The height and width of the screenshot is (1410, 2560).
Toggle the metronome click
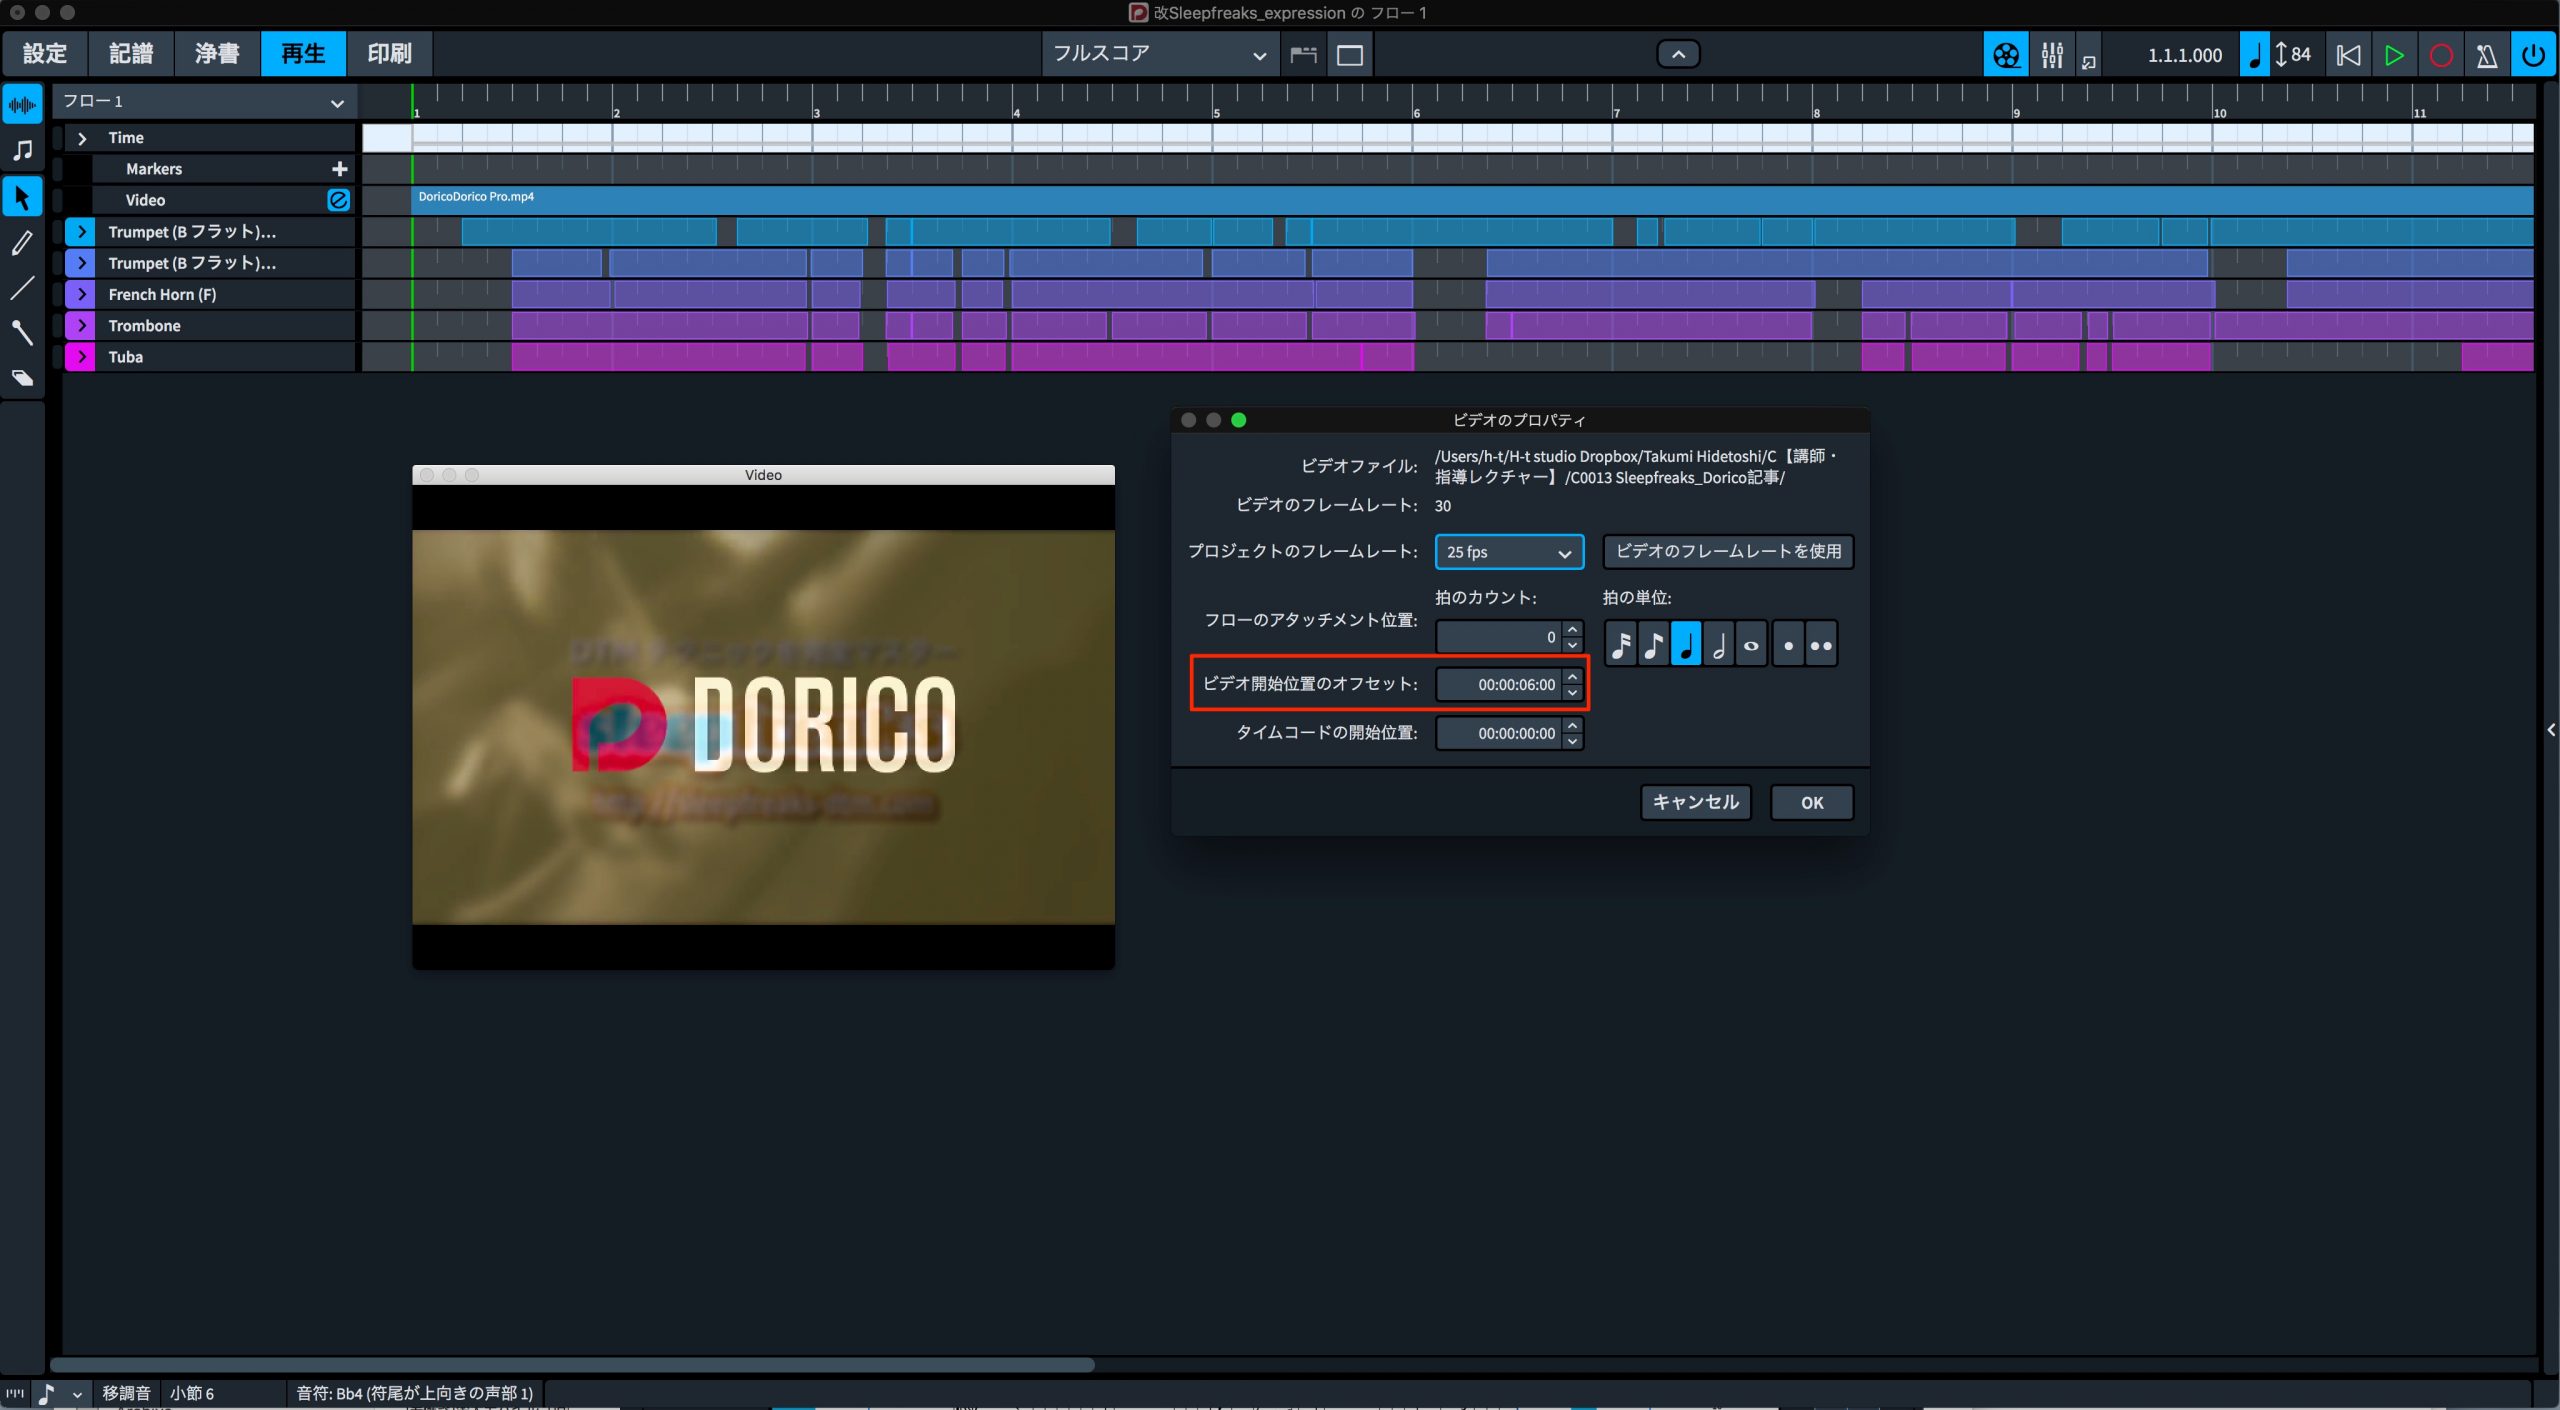click(x=2486, y=55)
